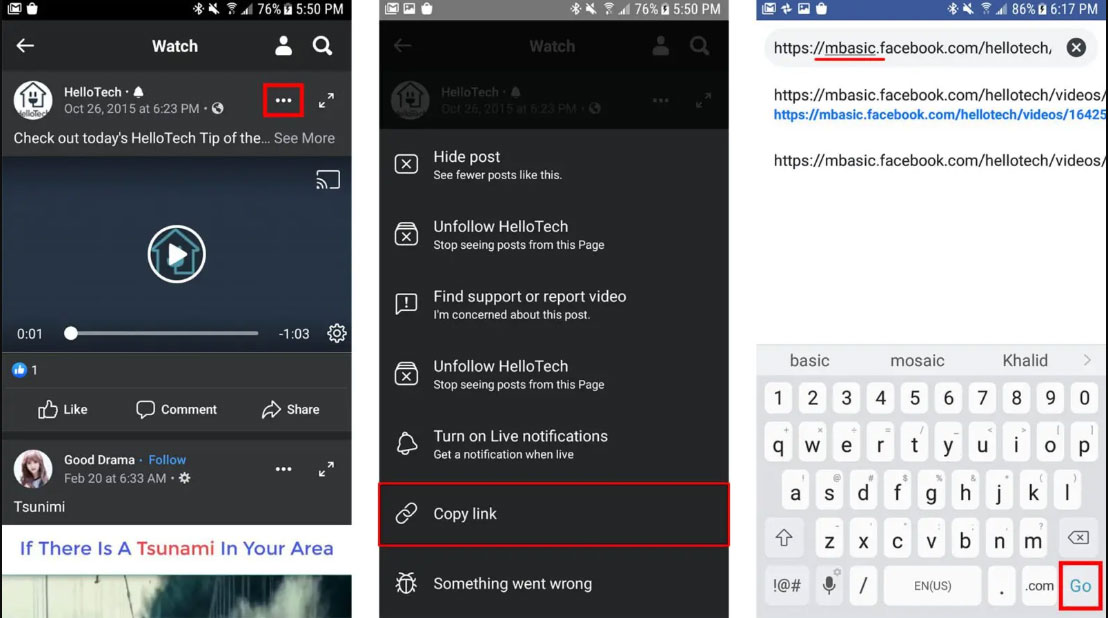The width and height of the screenshot is (1108, 618).
Task: Open HelloTech page avatar
Action: click(x=33, y=100)
